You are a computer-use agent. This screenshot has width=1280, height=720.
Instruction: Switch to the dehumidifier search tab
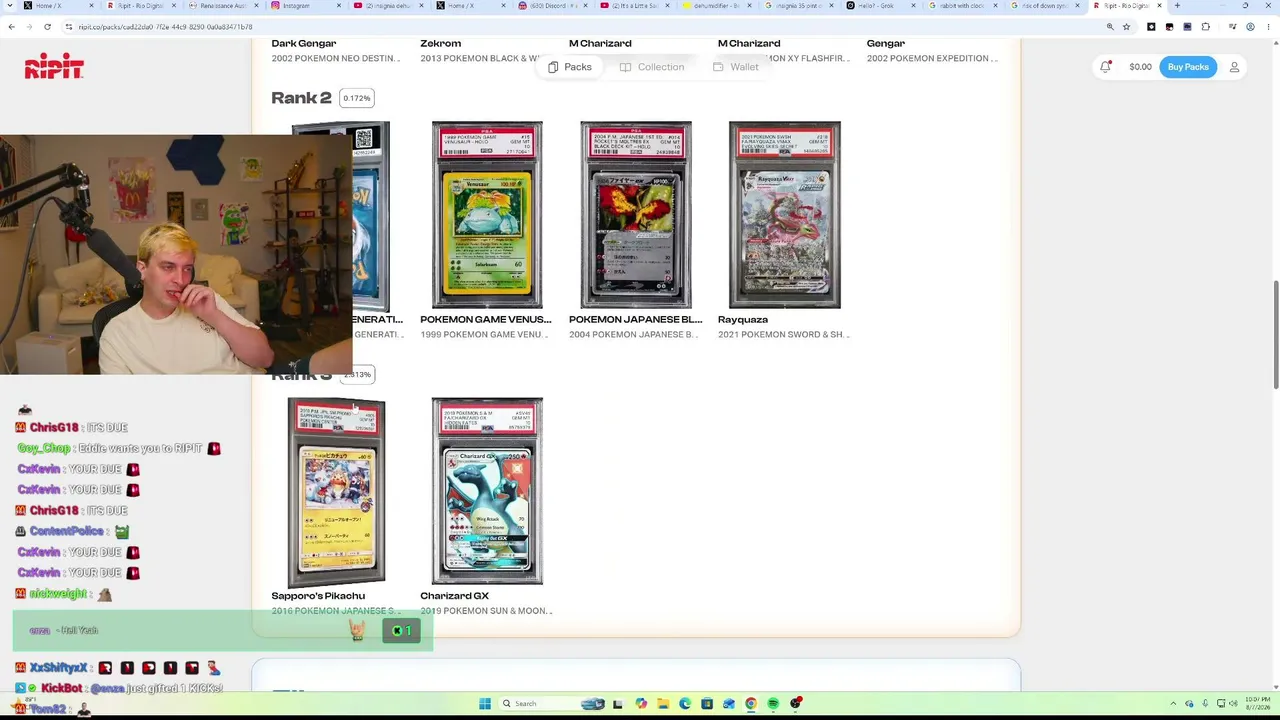[715, 6]
